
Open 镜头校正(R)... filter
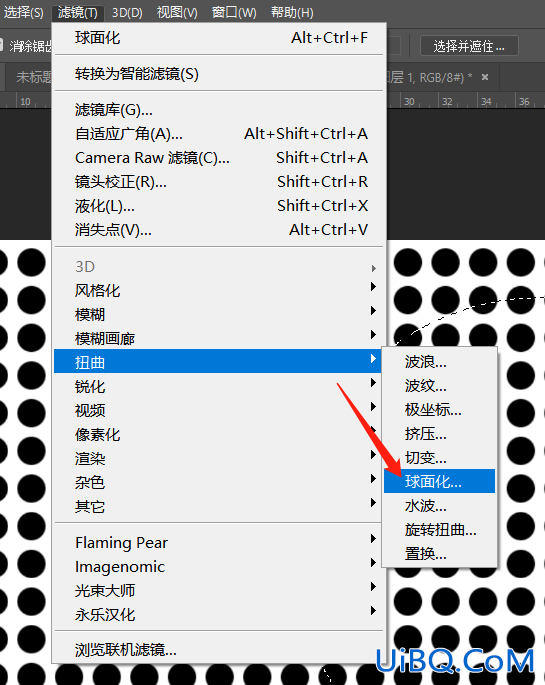click(218, 182)
